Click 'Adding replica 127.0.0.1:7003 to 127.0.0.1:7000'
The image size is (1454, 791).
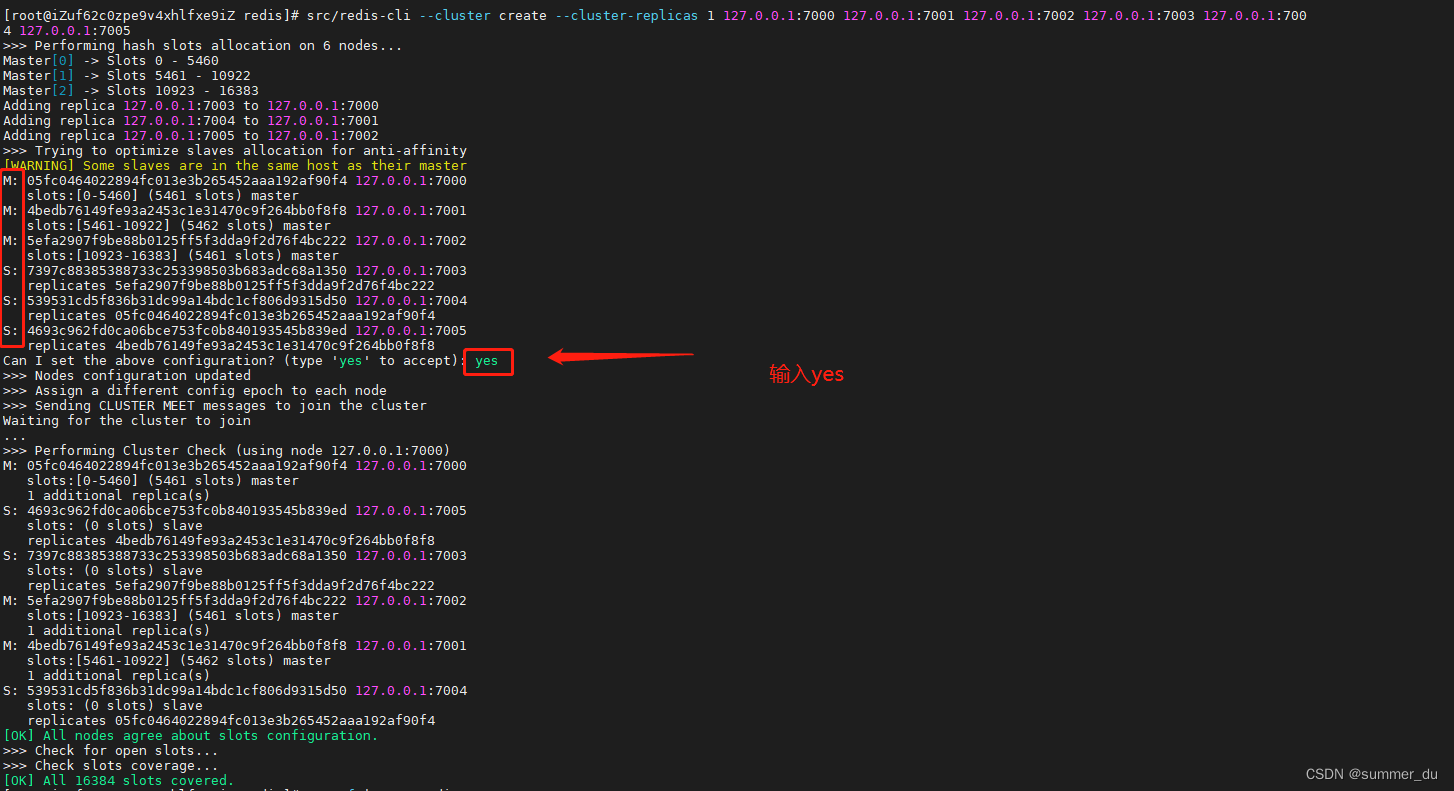pyautogui.click(x=191, y=106)
